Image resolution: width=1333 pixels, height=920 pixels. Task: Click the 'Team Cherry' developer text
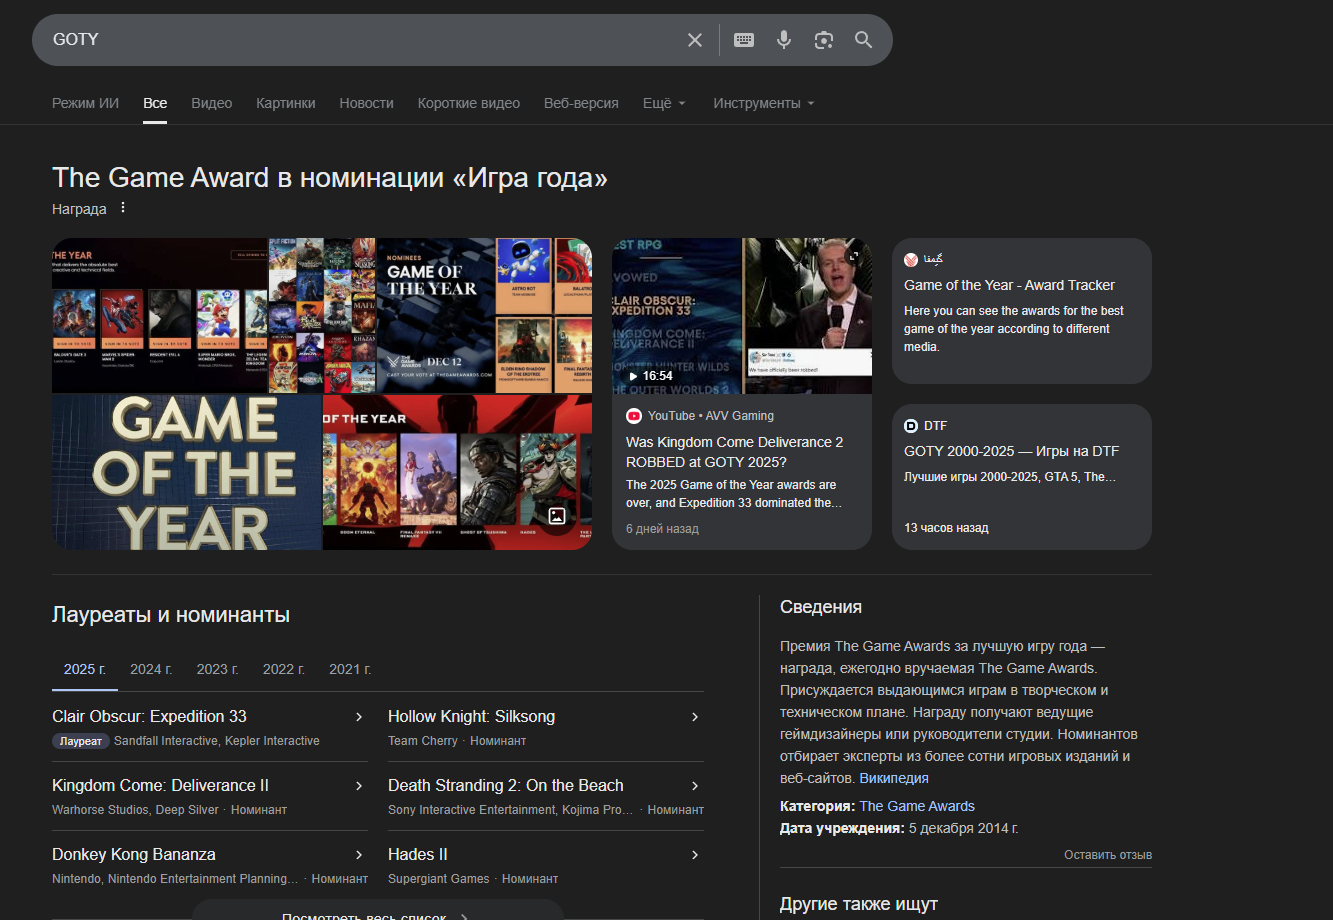(423, 741)
